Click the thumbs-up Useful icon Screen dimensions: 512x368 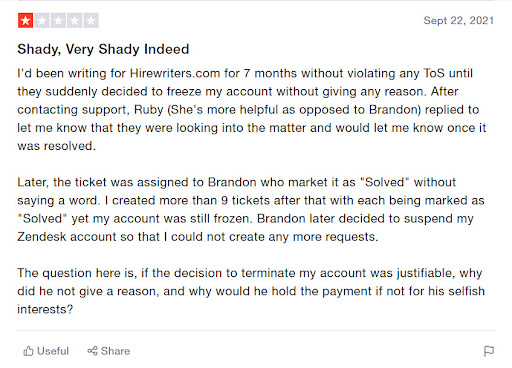[x=28, y=351]
